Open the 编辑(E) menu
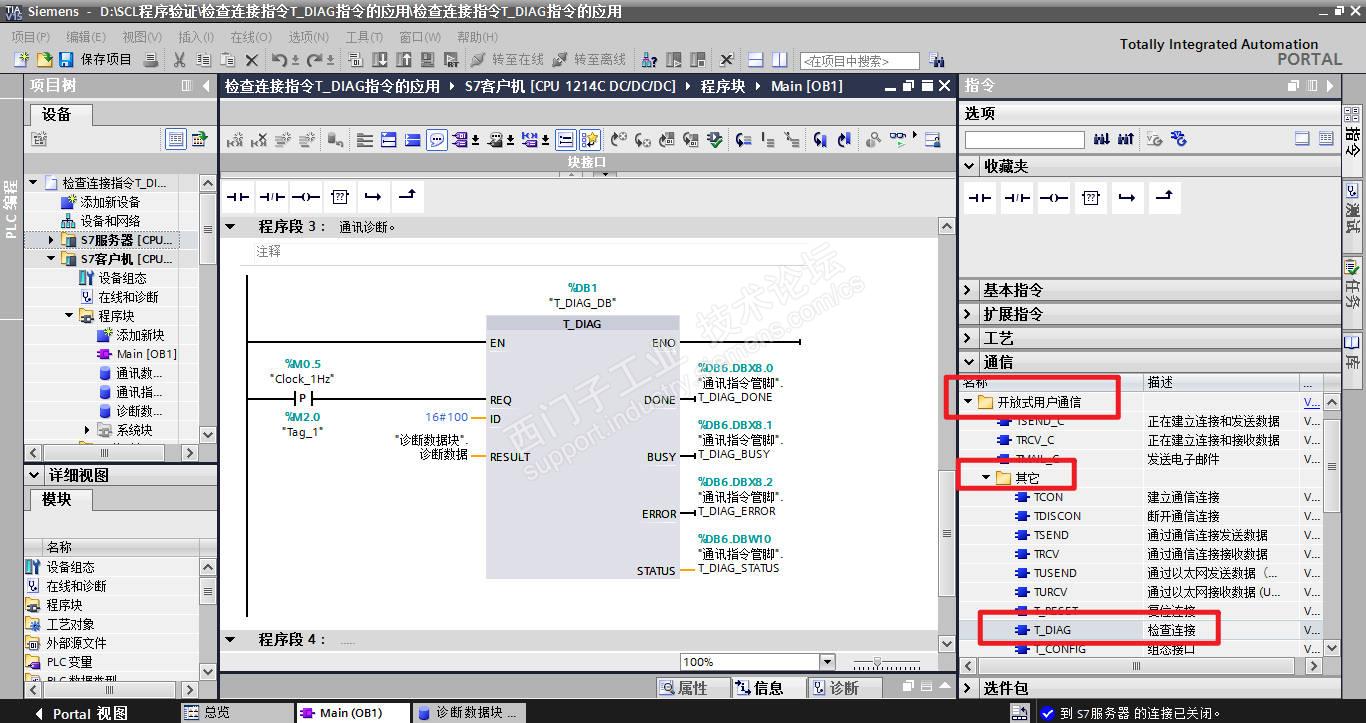This screenshot has height=723, width=1366. pos(86,37)
